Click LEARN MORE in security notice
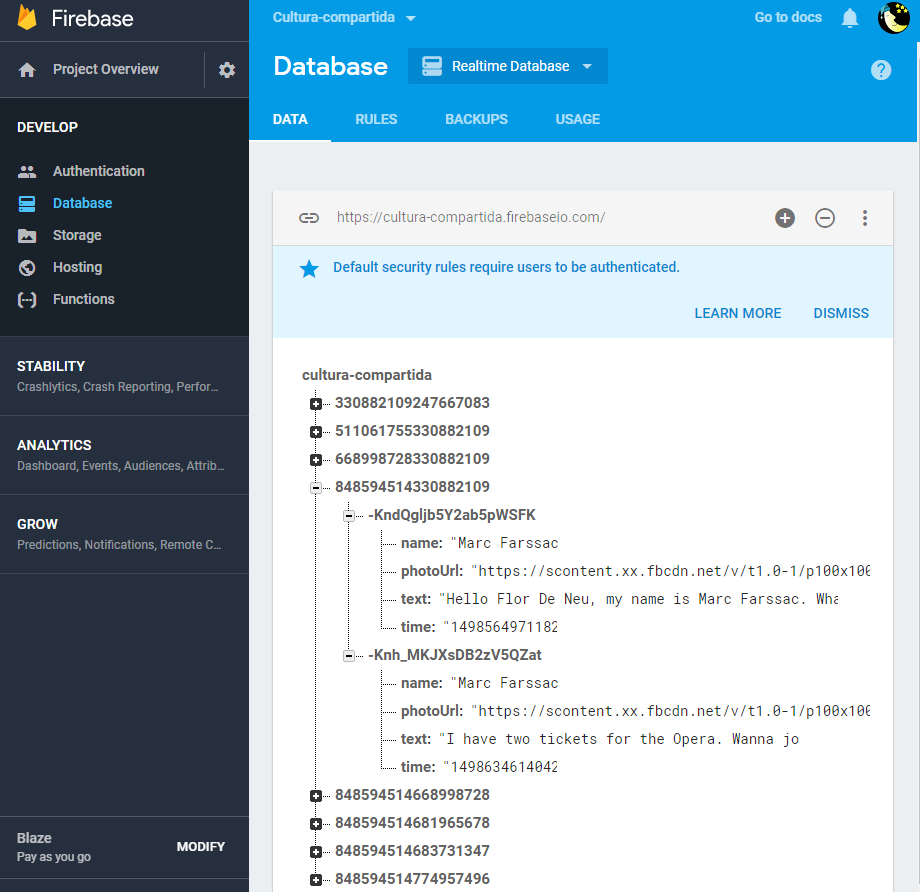This screenshot has width=920, height=892. [x=738, y=313]
